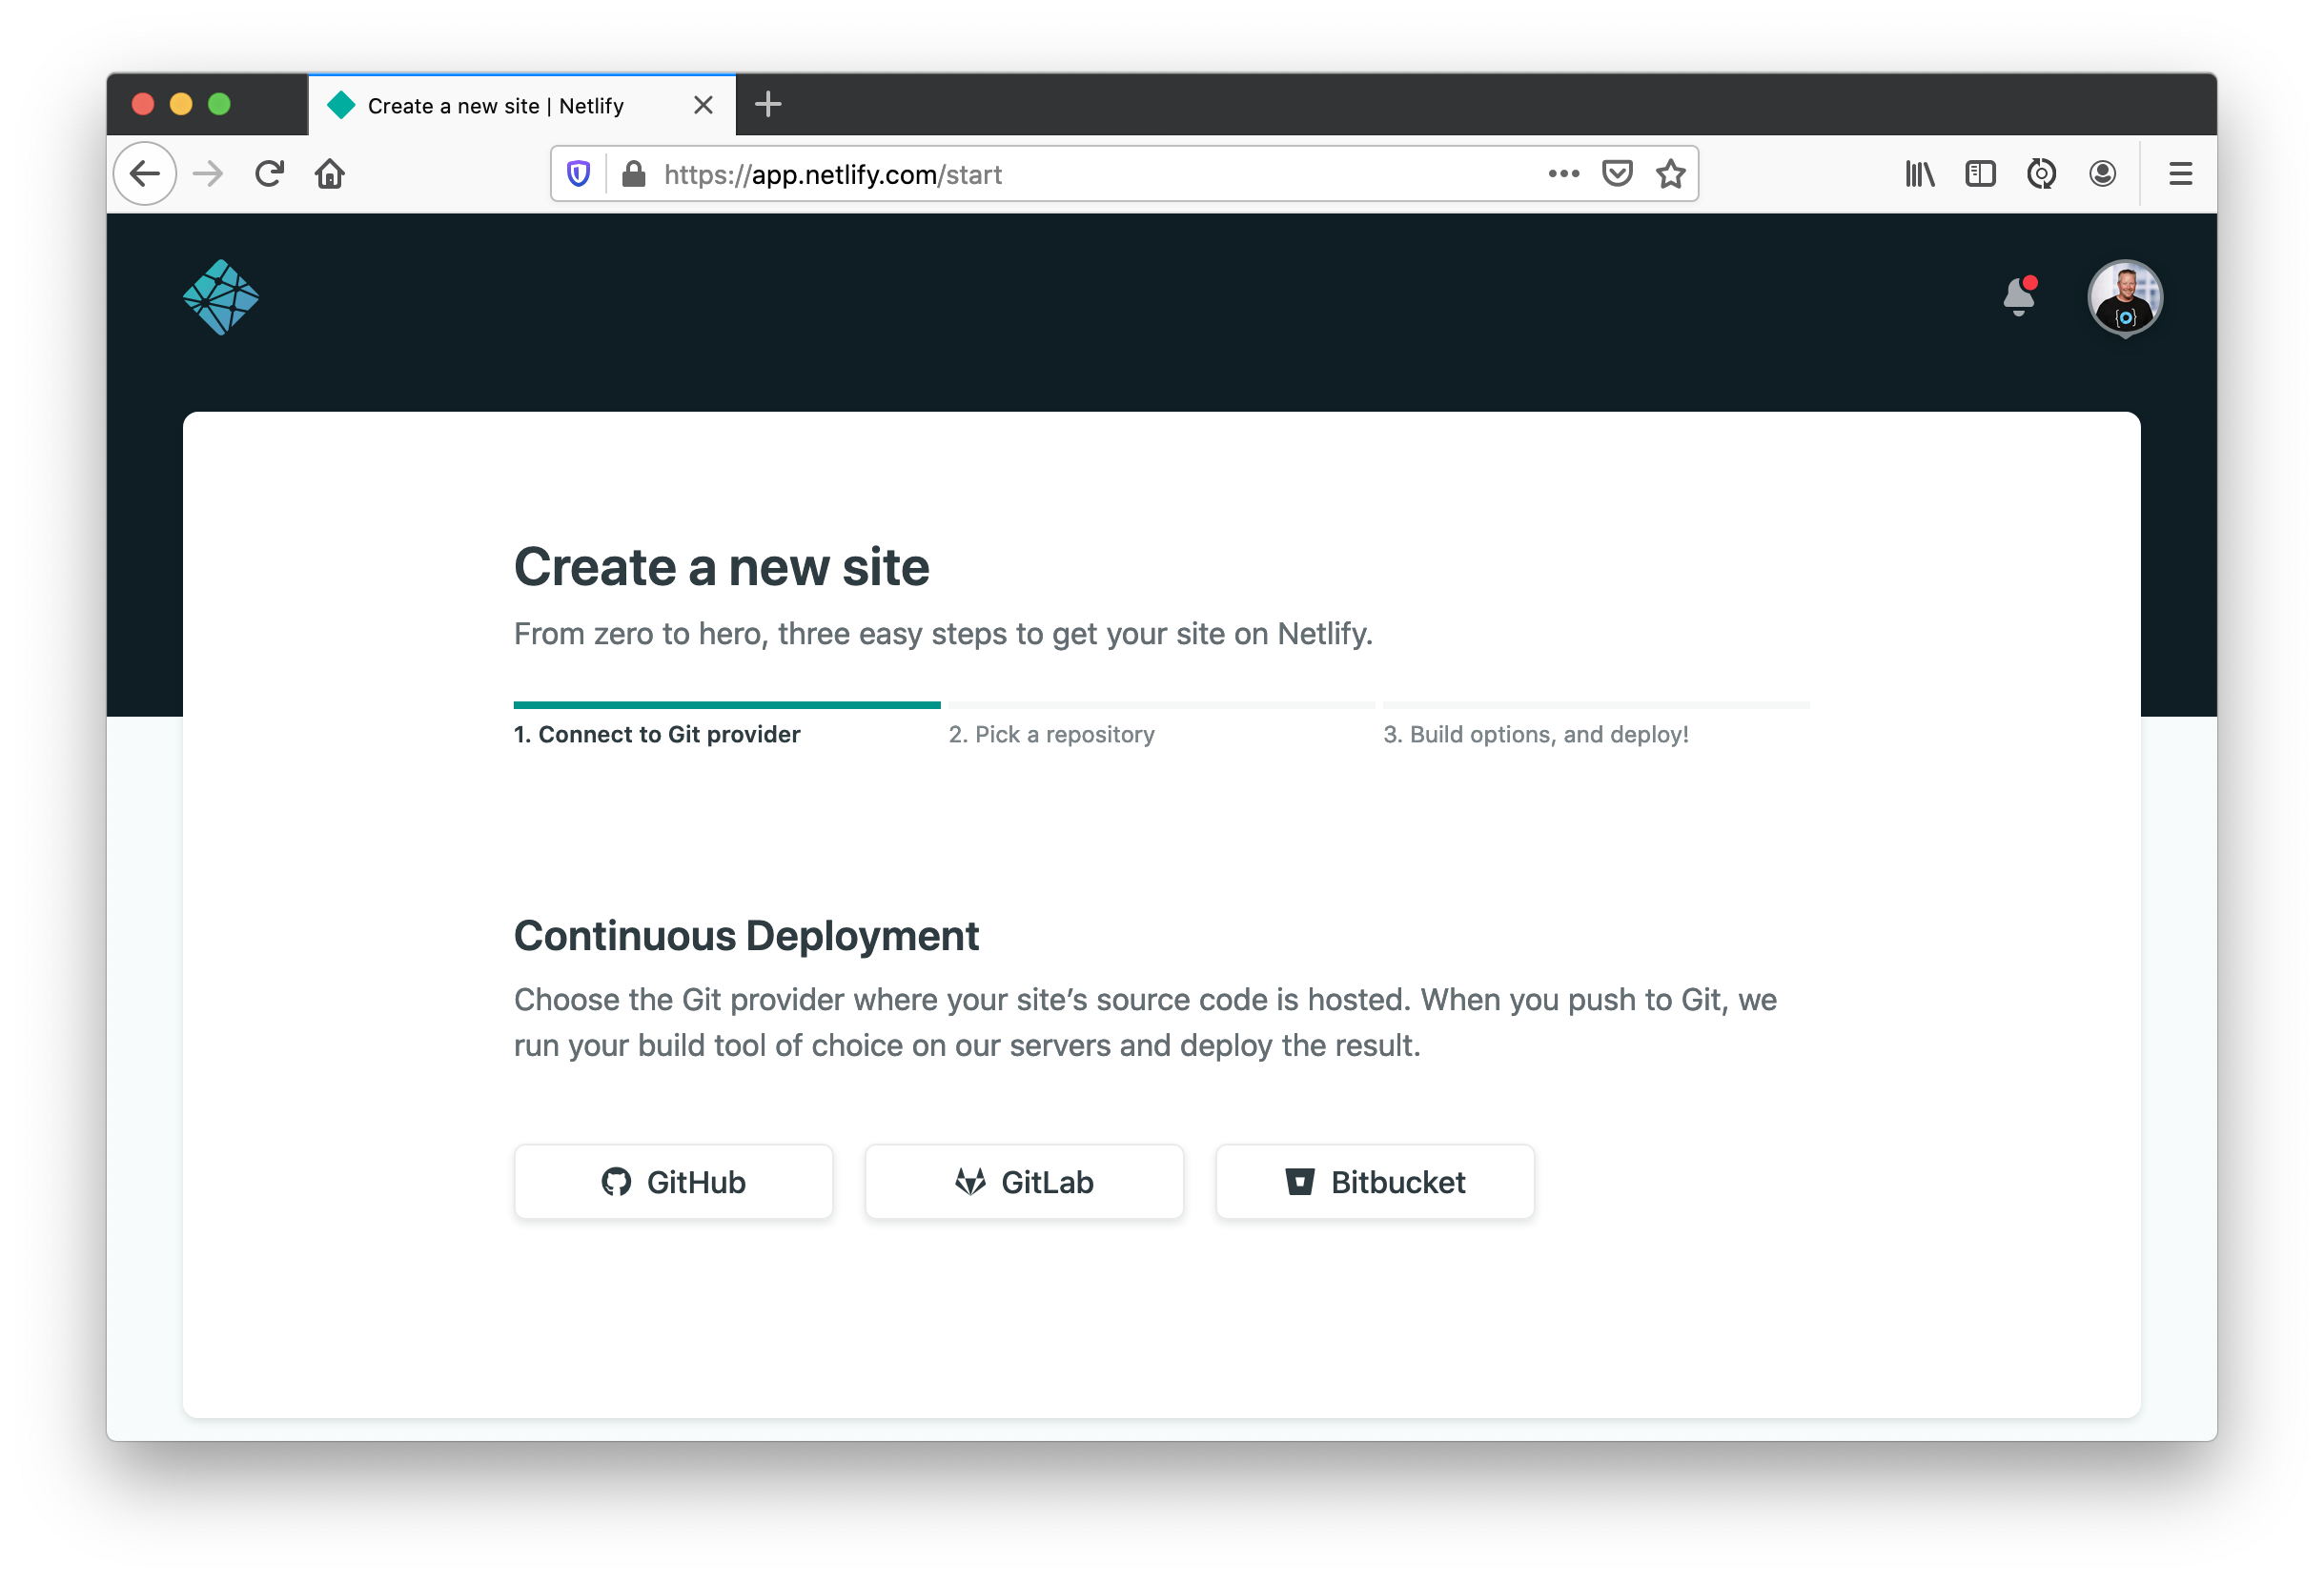Choose Bitbucket as Git provider
Image resolution: width=2324 pixels, height=1582 pixels.
pyautogui.click(x=1374, y=1181)
